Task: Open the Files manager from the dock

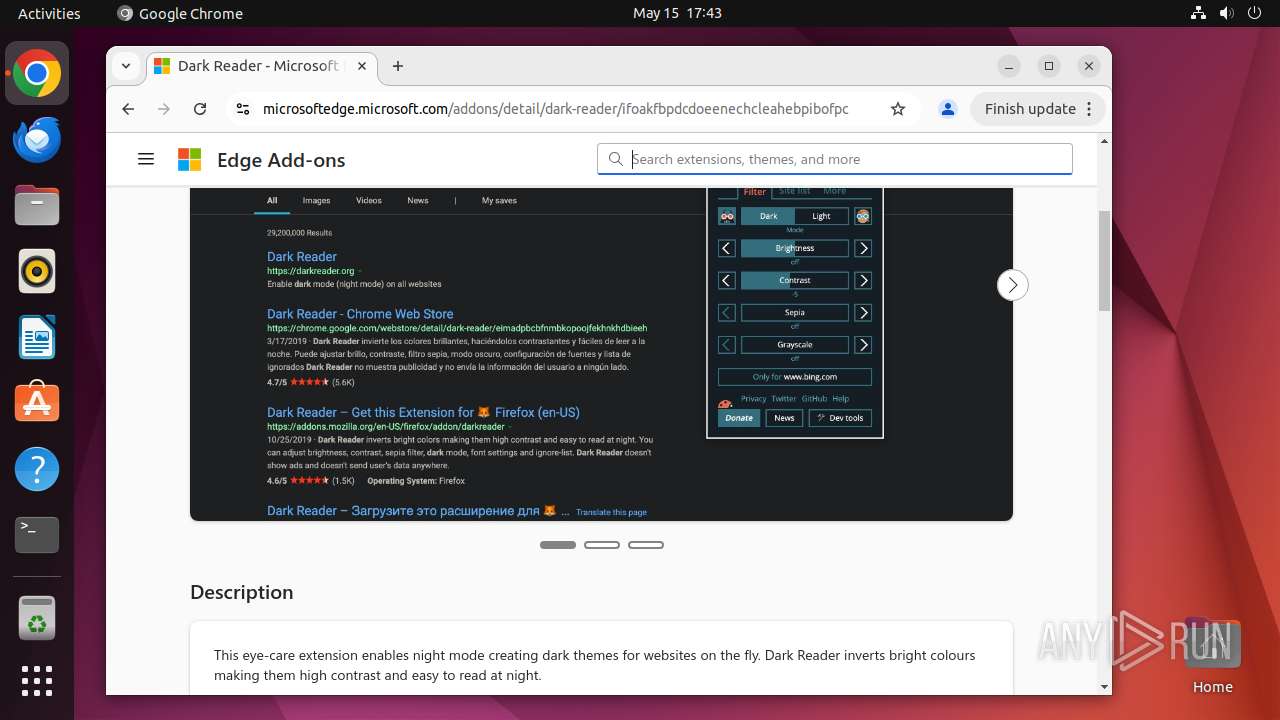Action: [37, 206]
